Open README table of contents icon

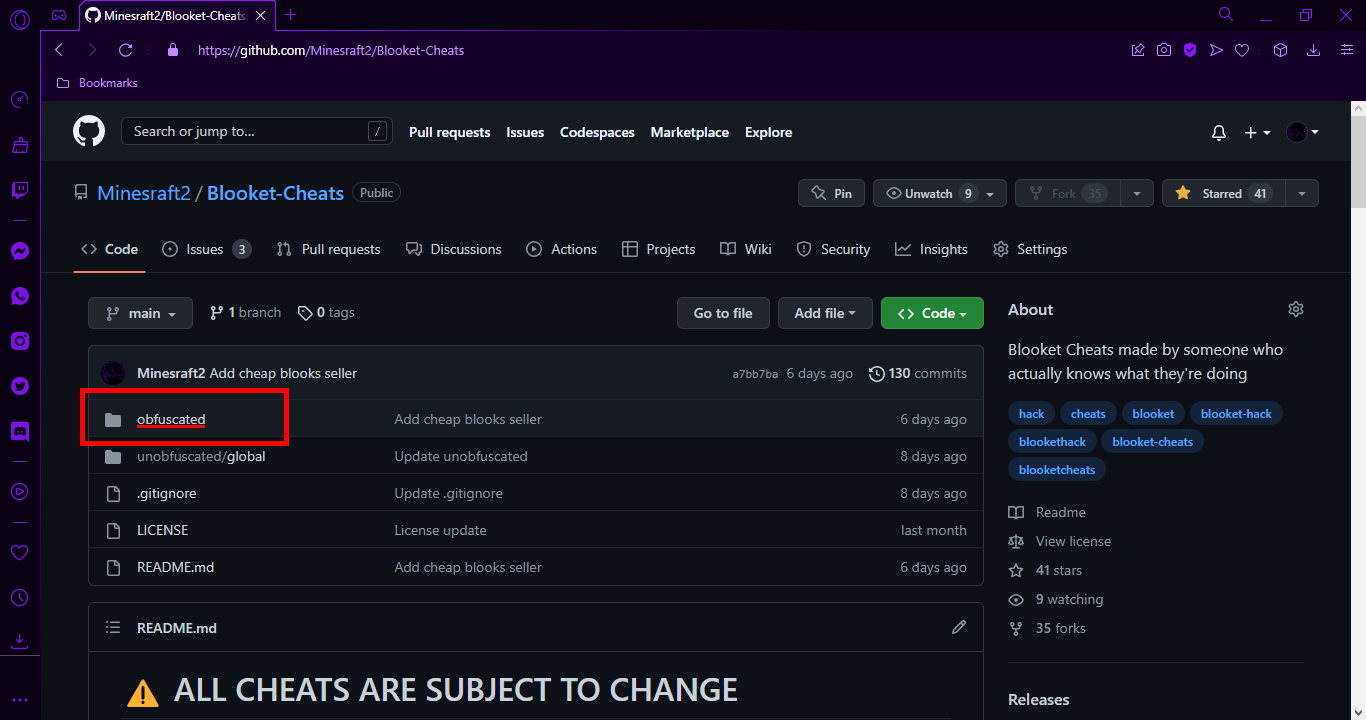tap(113, 627)
